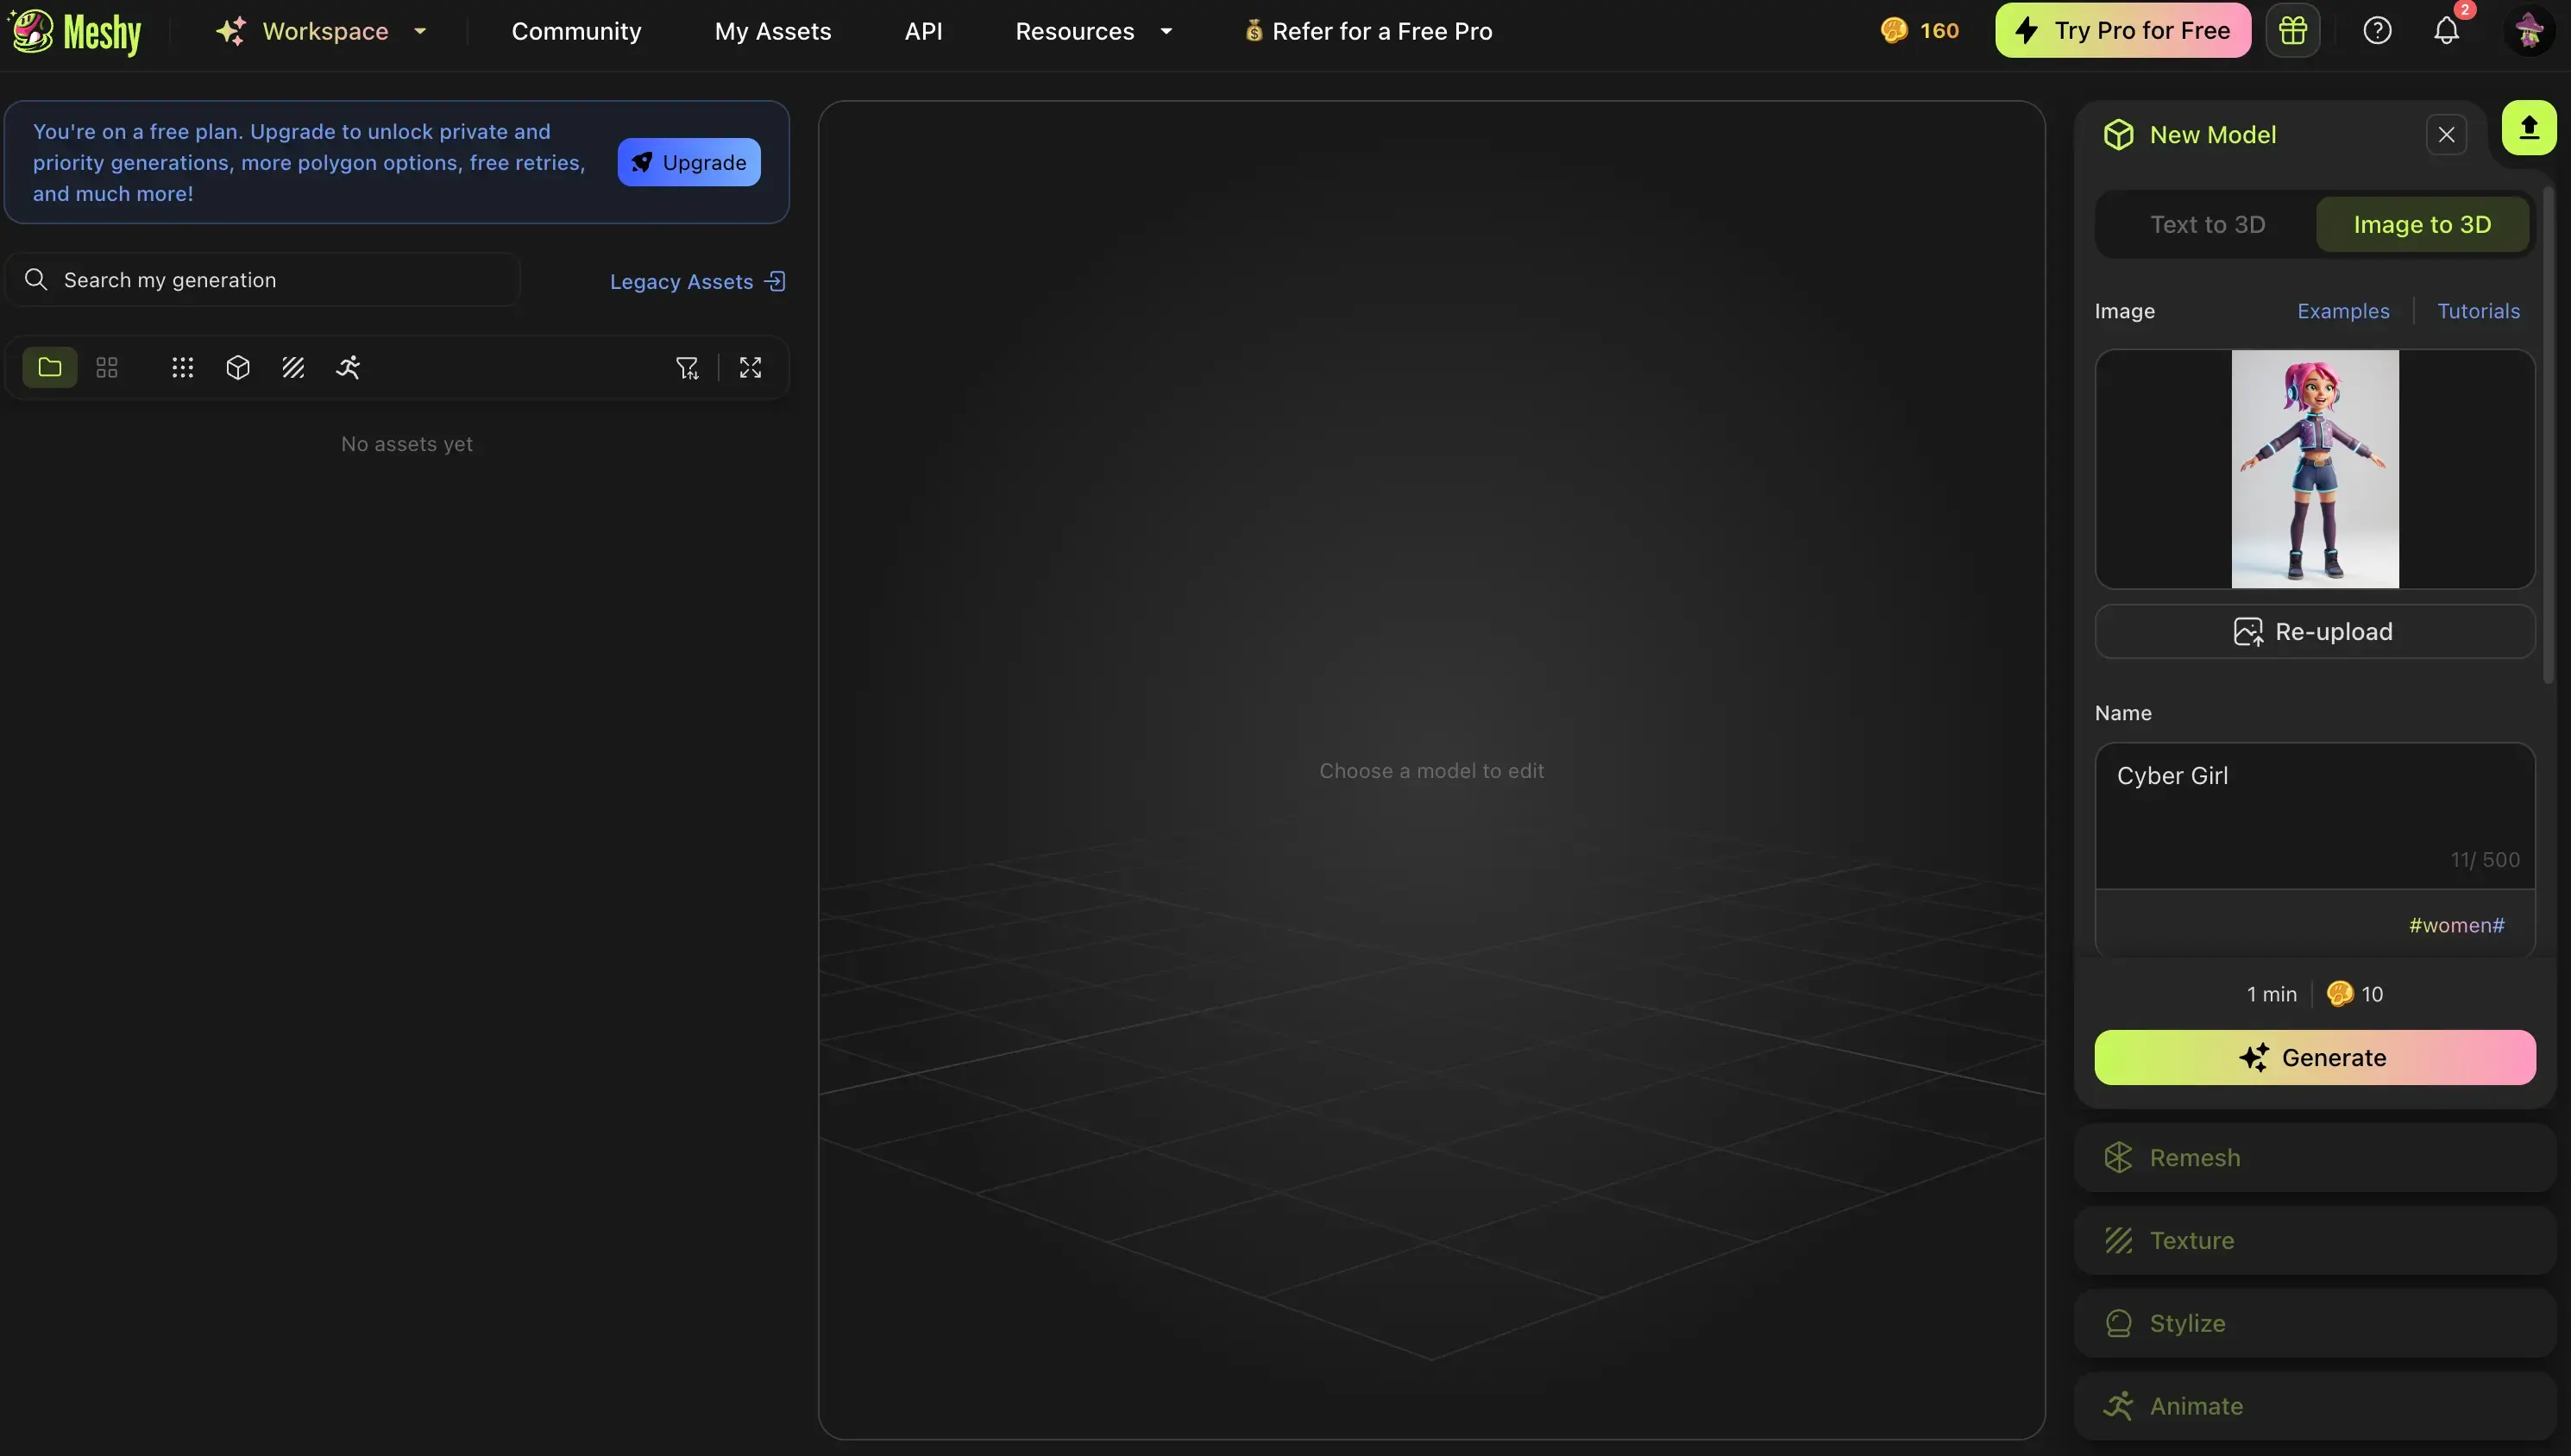Click the Generate button

tap(2314, 1057)
